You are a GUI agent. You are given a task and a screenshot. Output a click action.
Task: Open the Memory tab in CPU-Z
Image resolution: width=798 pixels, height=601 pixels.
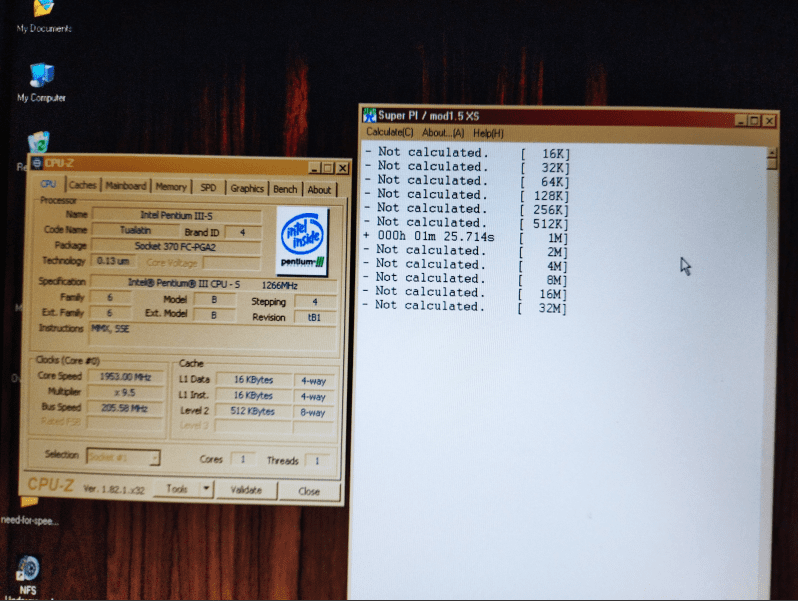click(171, 187)
